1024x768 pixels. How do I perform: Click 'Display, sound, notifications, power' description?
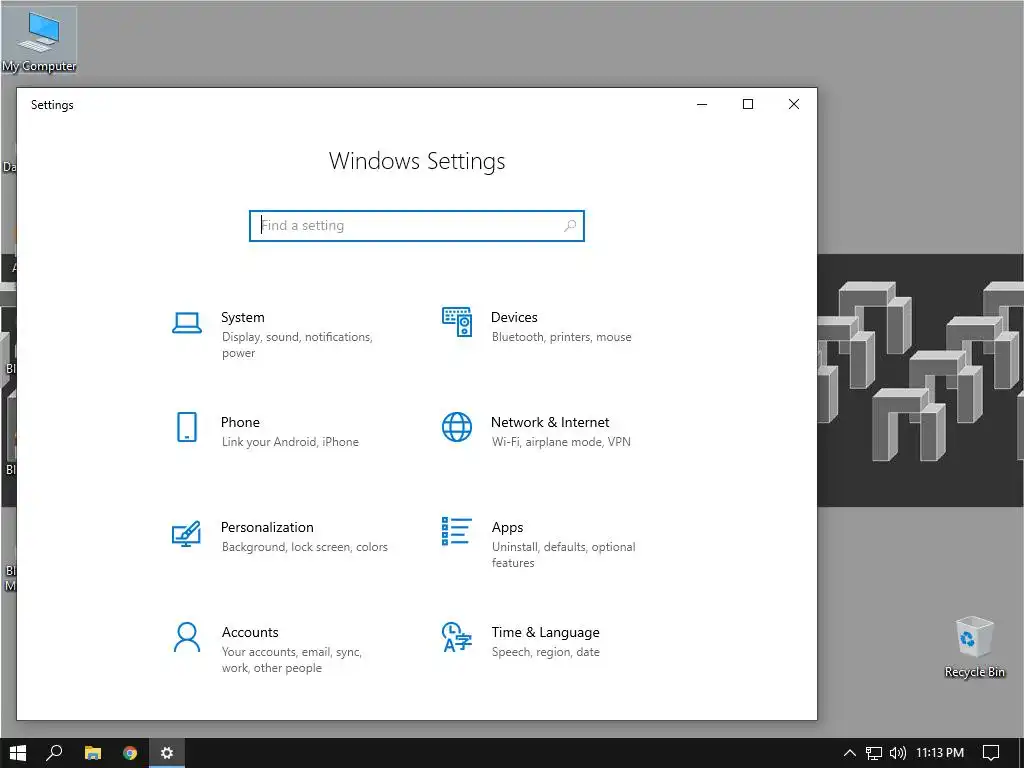(x=297, y=345)
